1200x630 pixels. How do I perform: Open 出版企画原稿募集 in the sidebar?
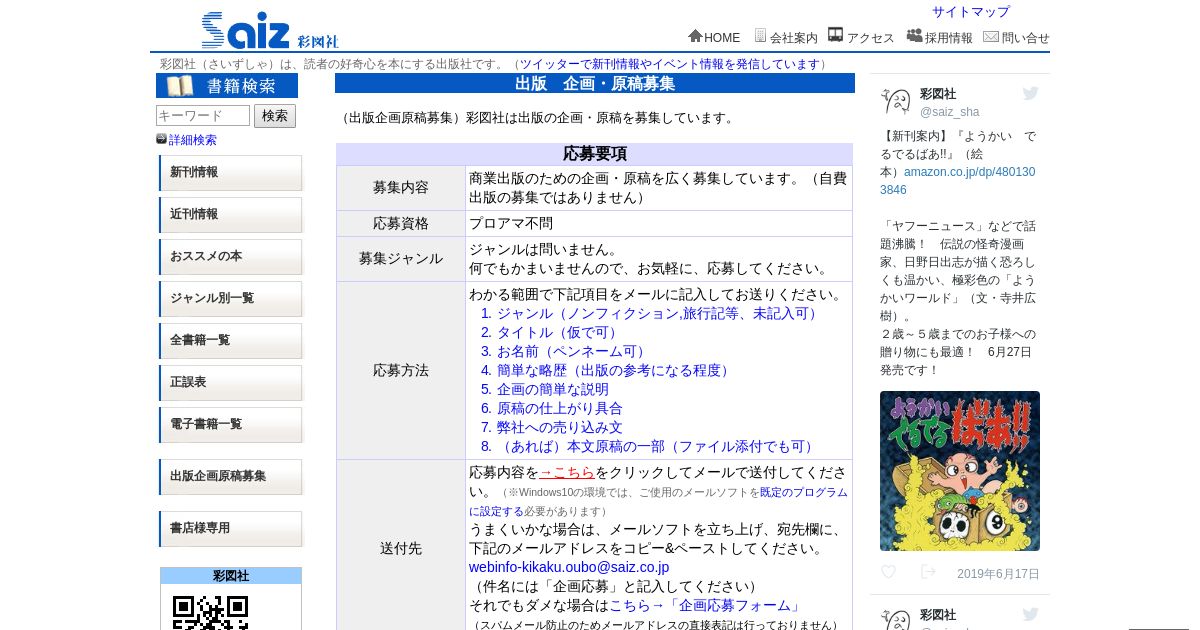[x=230, y=477]
